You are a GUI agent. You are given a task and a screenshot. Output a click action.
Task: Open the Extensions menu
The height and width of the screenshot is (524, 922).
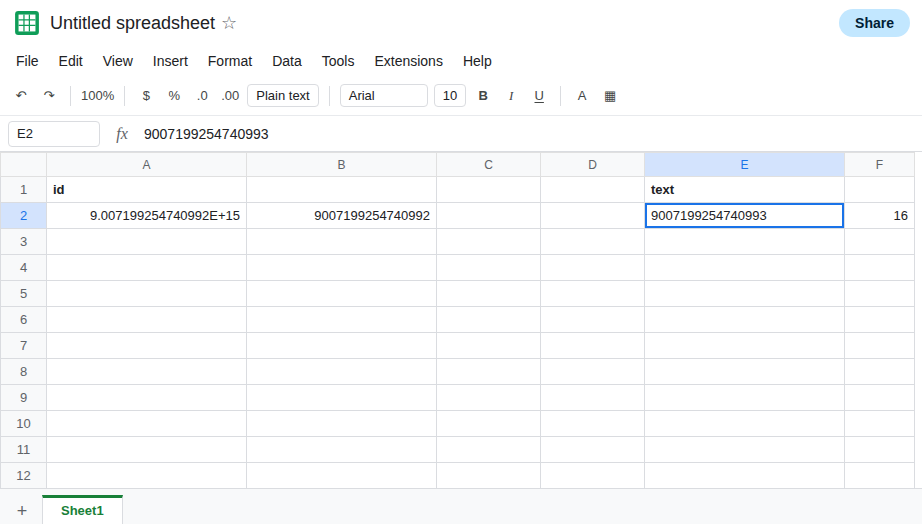point(409,61)
